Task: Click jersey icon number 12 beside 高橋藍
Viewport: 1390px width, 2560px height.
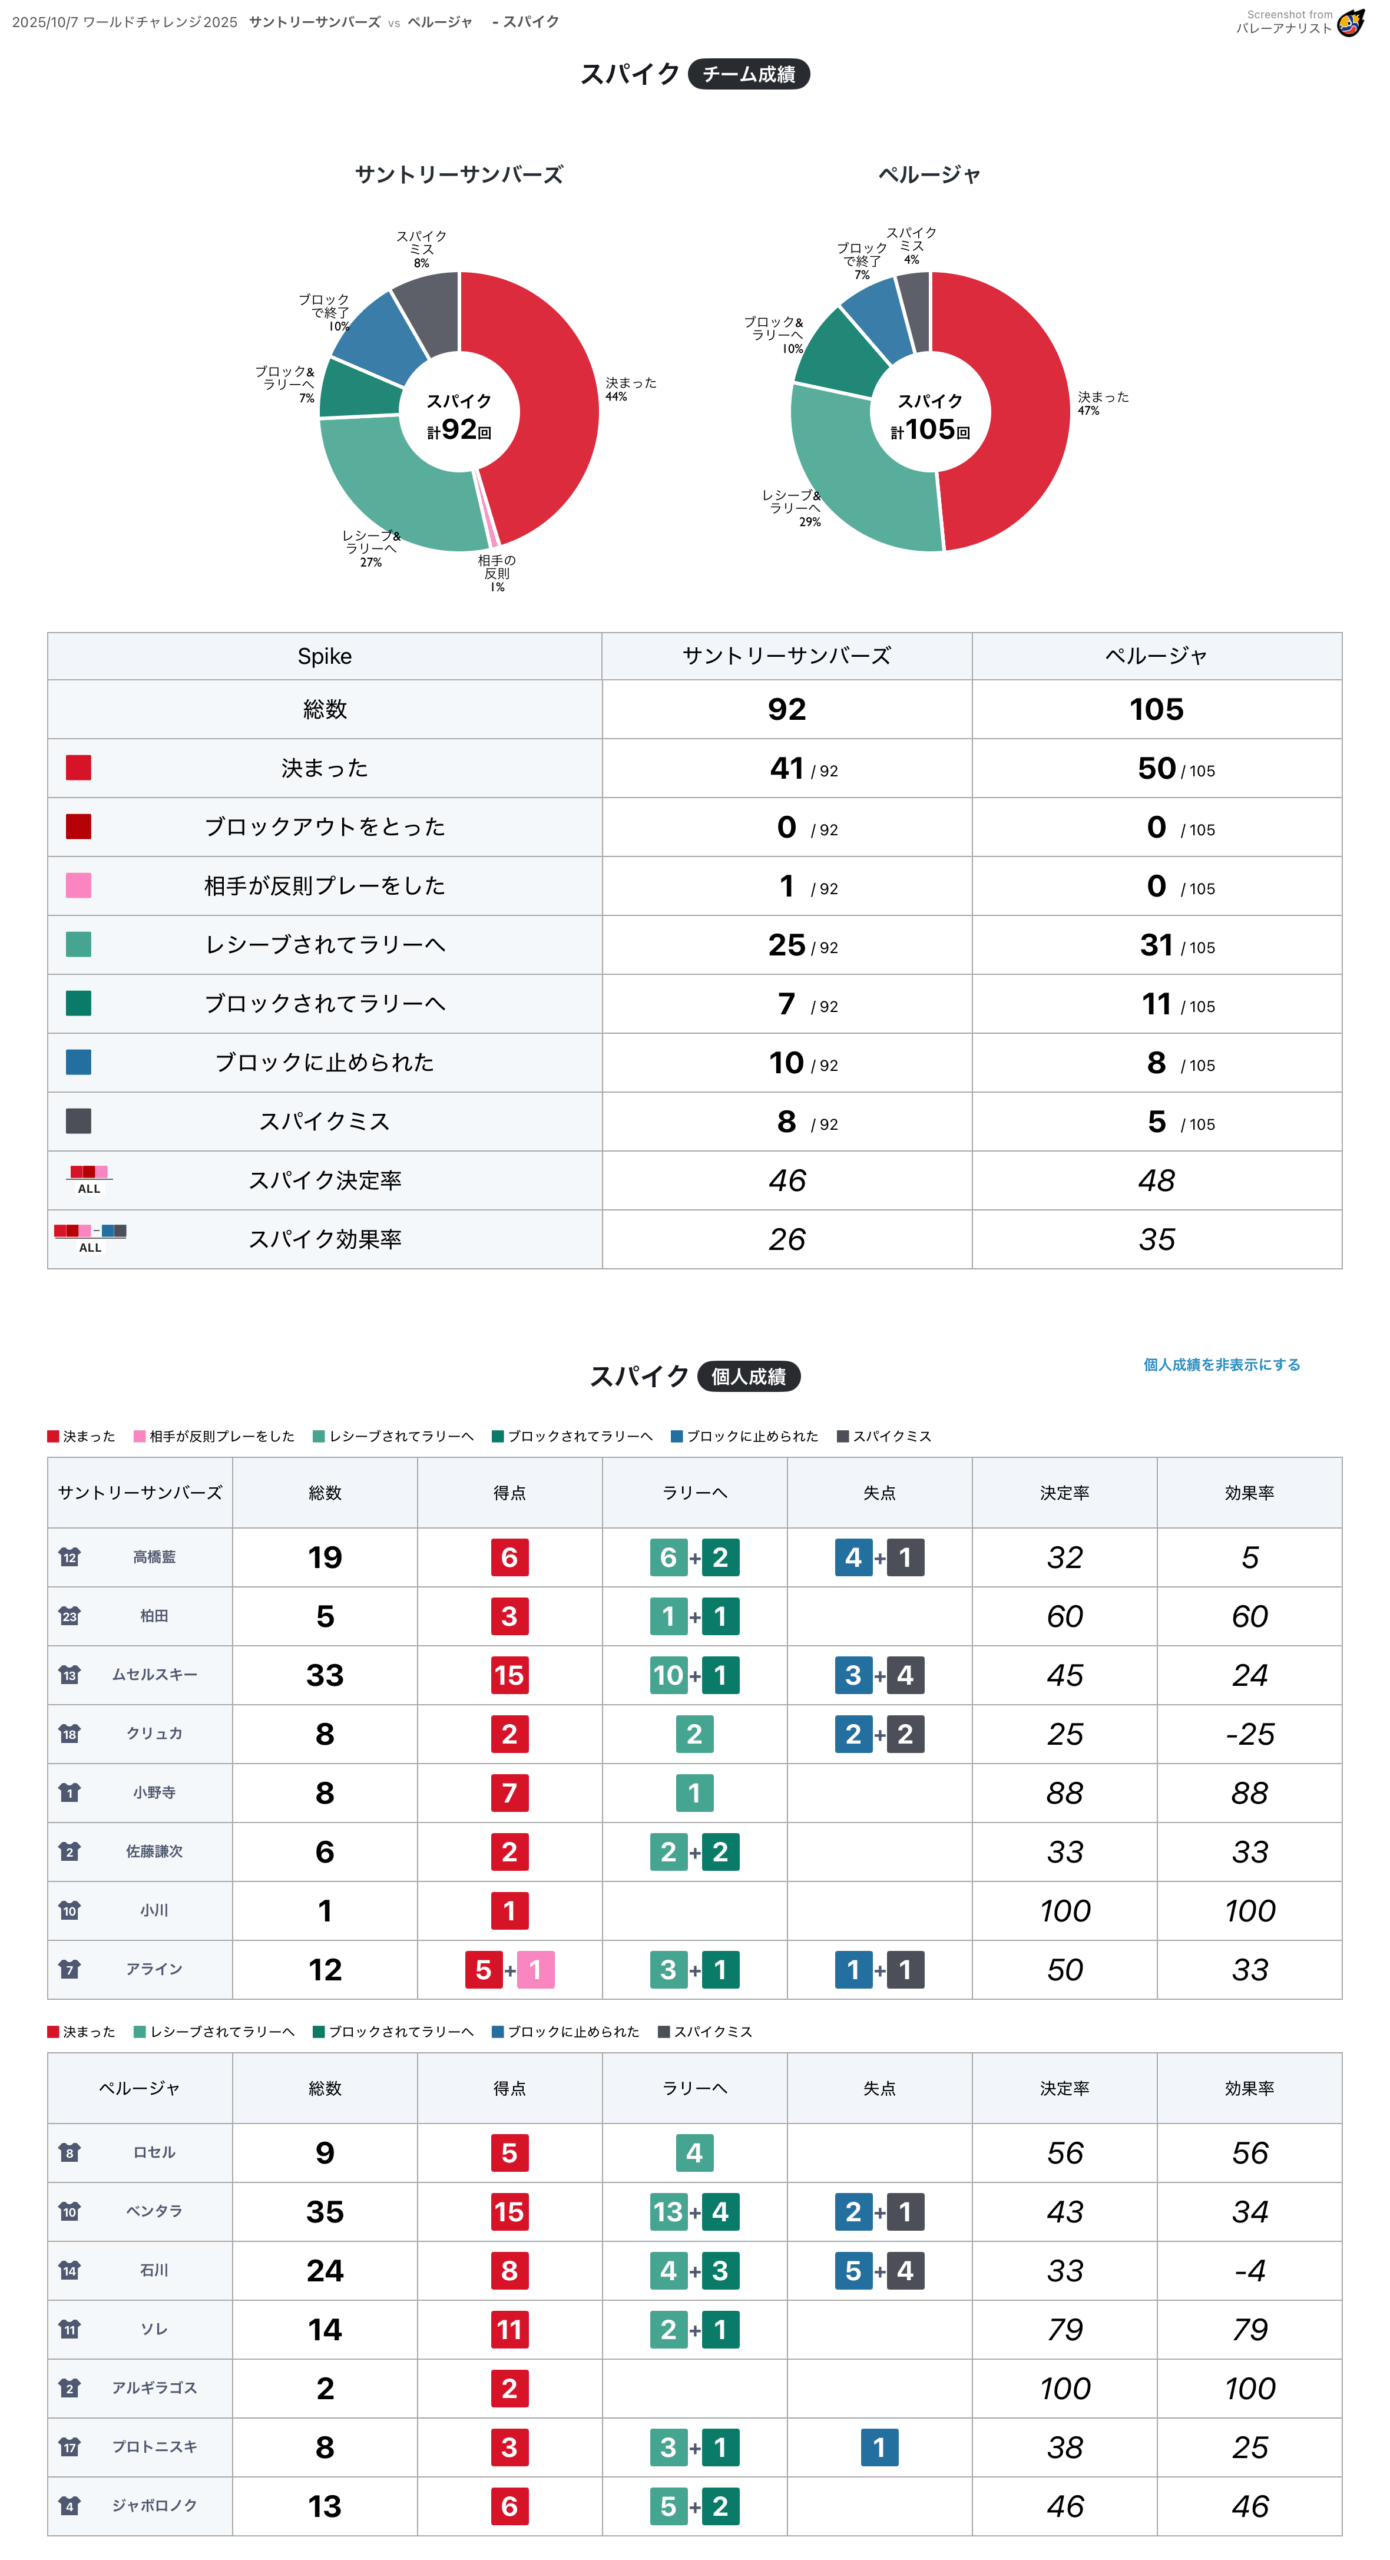Action: [x=69, y=1557]
